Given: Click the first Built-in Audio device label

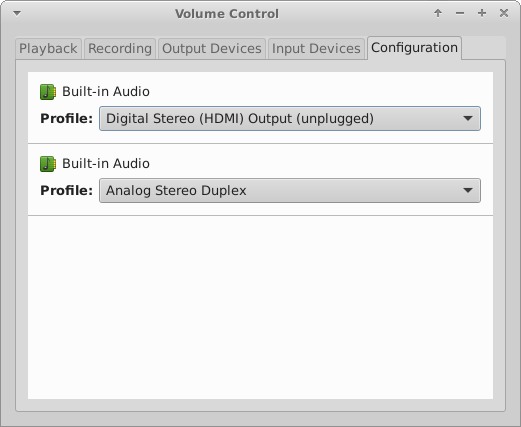Looking at the screenshot, I should tap(106, 92).
